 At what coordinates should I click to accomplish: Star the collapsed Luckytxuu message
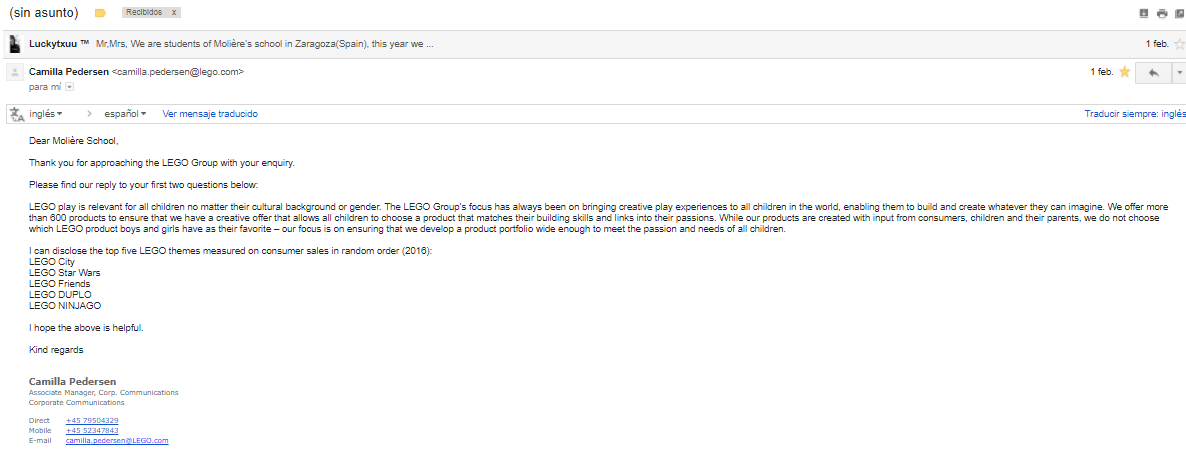tap(1179, 44)
